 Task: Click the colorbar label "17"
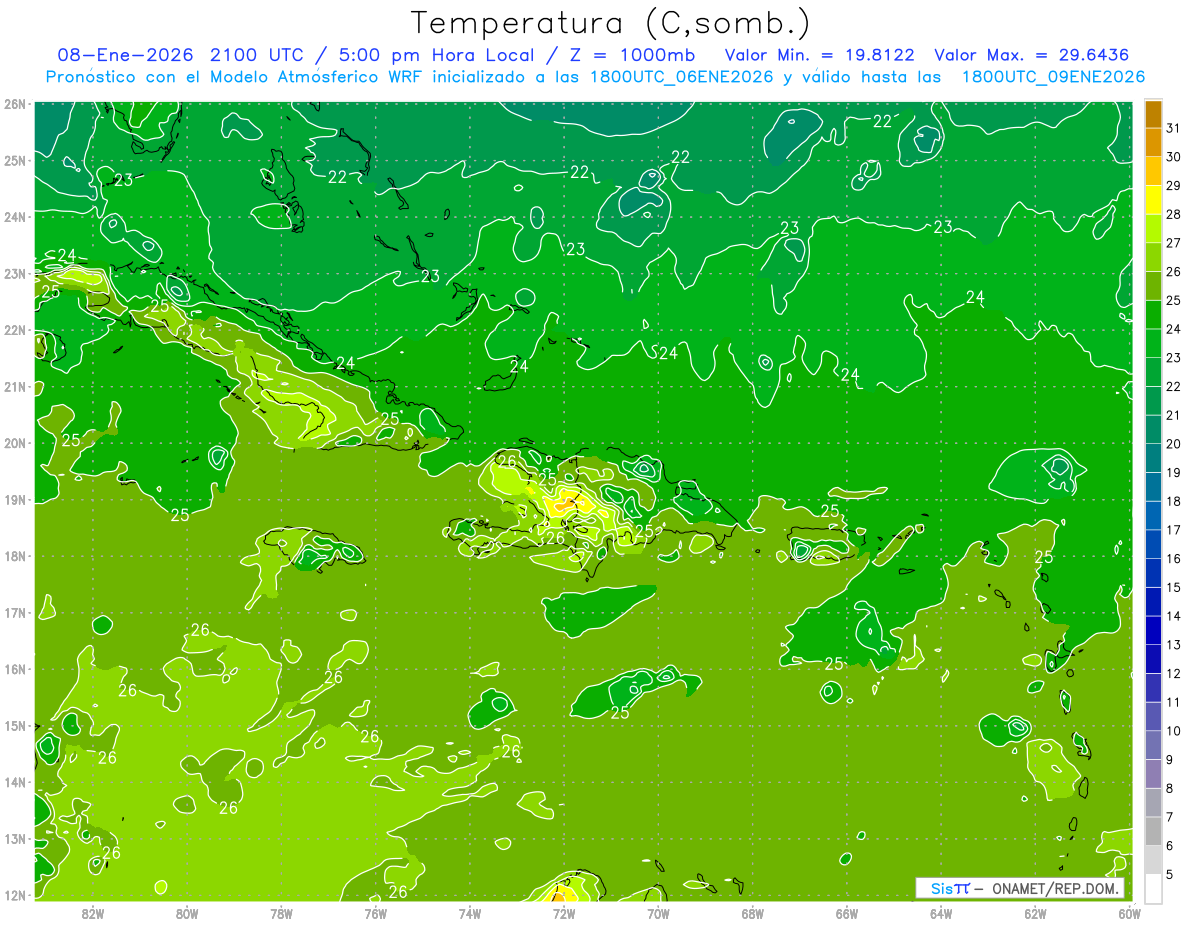point(1174,530)
